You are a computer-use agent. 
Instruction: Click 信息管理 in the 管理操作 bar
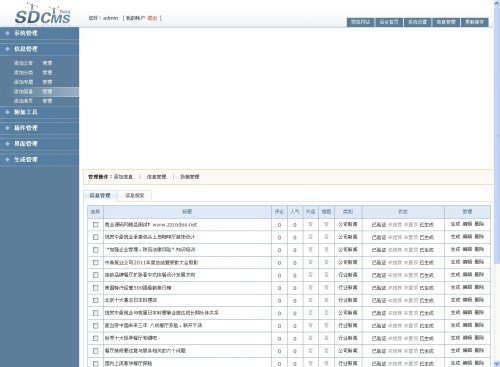tap(156, 177)
